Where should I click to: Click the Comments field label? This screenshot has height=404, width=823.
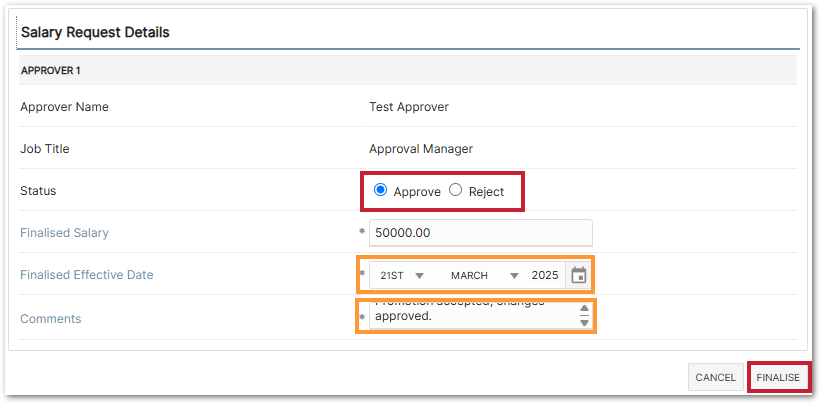pyautogui.click(x=51, y=319)
